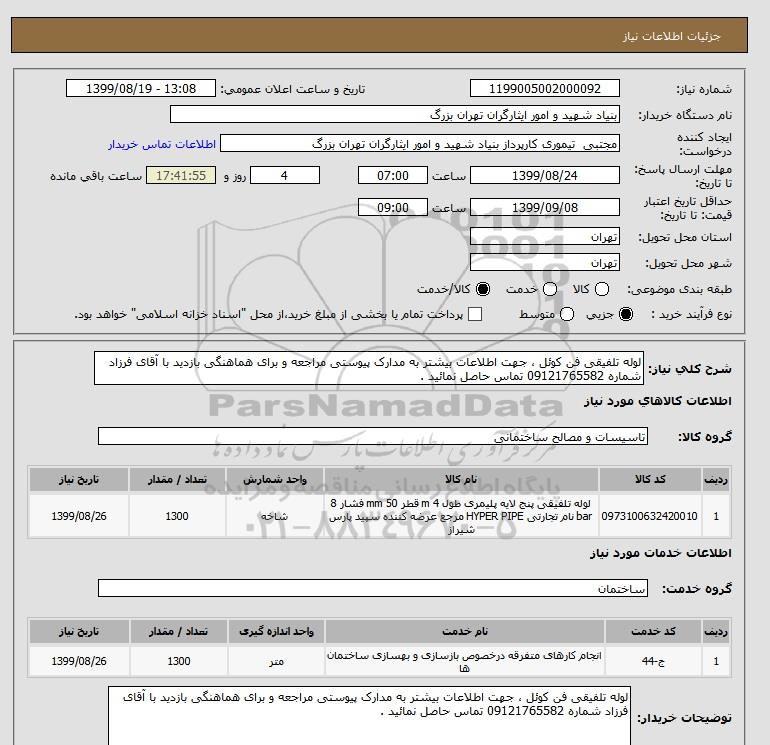Toggle the treasury bonds payment checkbox
Image resolution: width=770 pixels, height=745 pixels.
point(475,314)
